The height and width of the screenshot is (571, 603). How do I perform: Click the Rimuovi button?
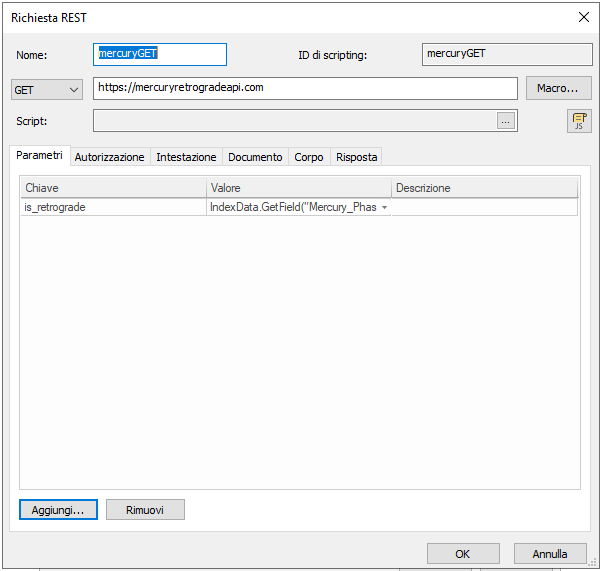tap(145, 510)
